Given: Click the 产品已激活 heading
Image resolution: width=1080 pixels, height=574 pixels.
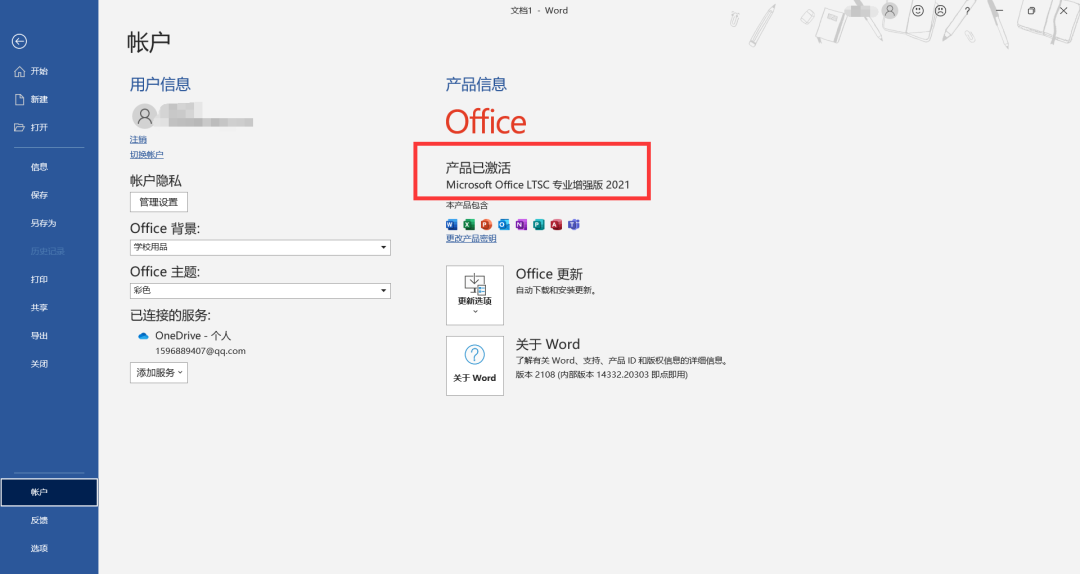Looking at the screenshot, I should 478,167.
